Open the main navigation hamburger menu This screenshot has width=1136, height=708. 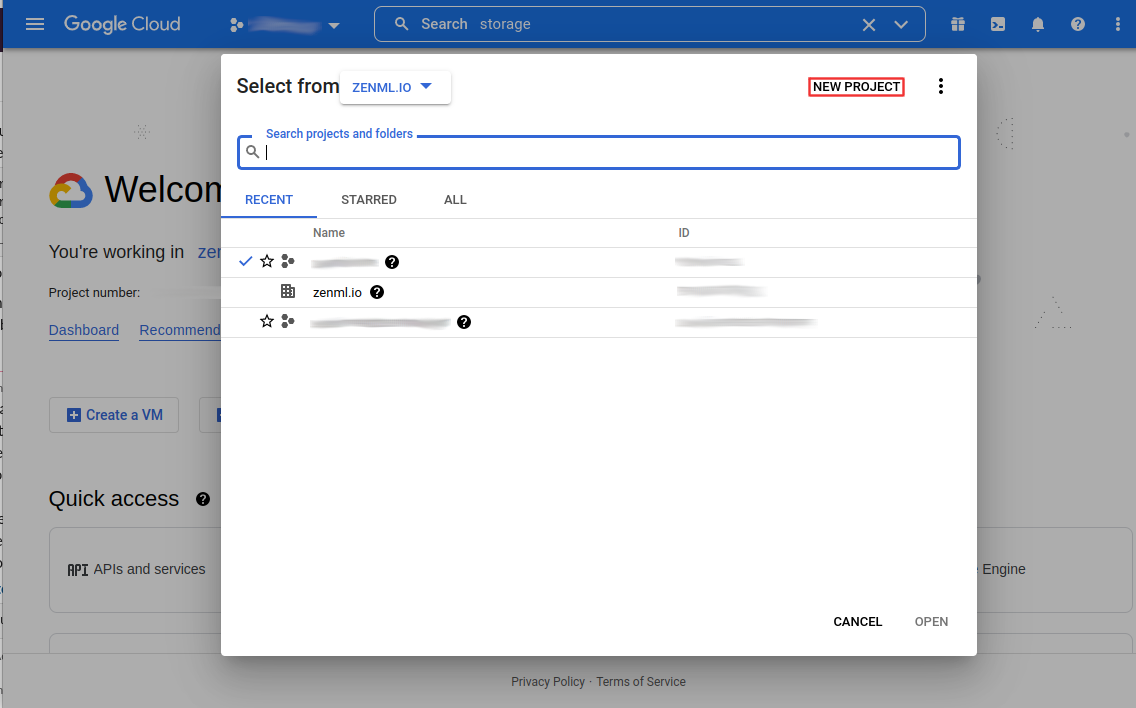(x=35, y=24)
